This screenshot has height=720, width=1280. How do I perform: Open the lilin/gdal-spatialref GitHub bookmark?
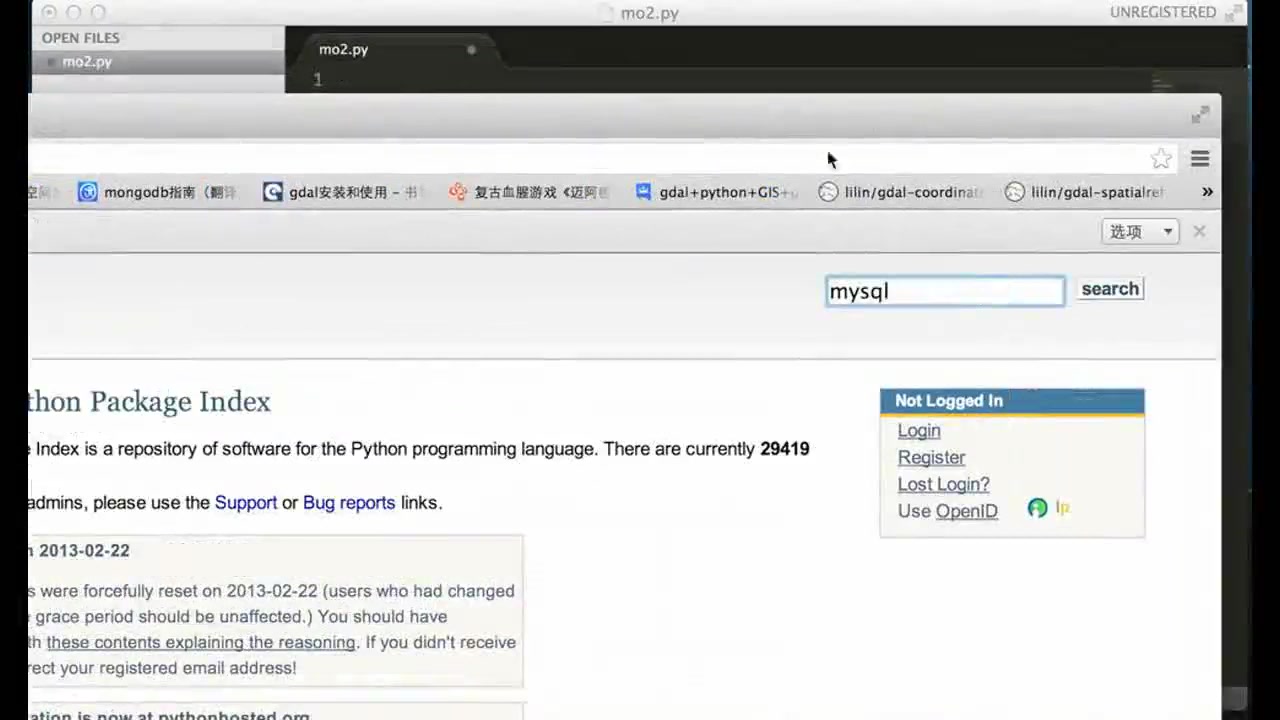(1085, 192)
